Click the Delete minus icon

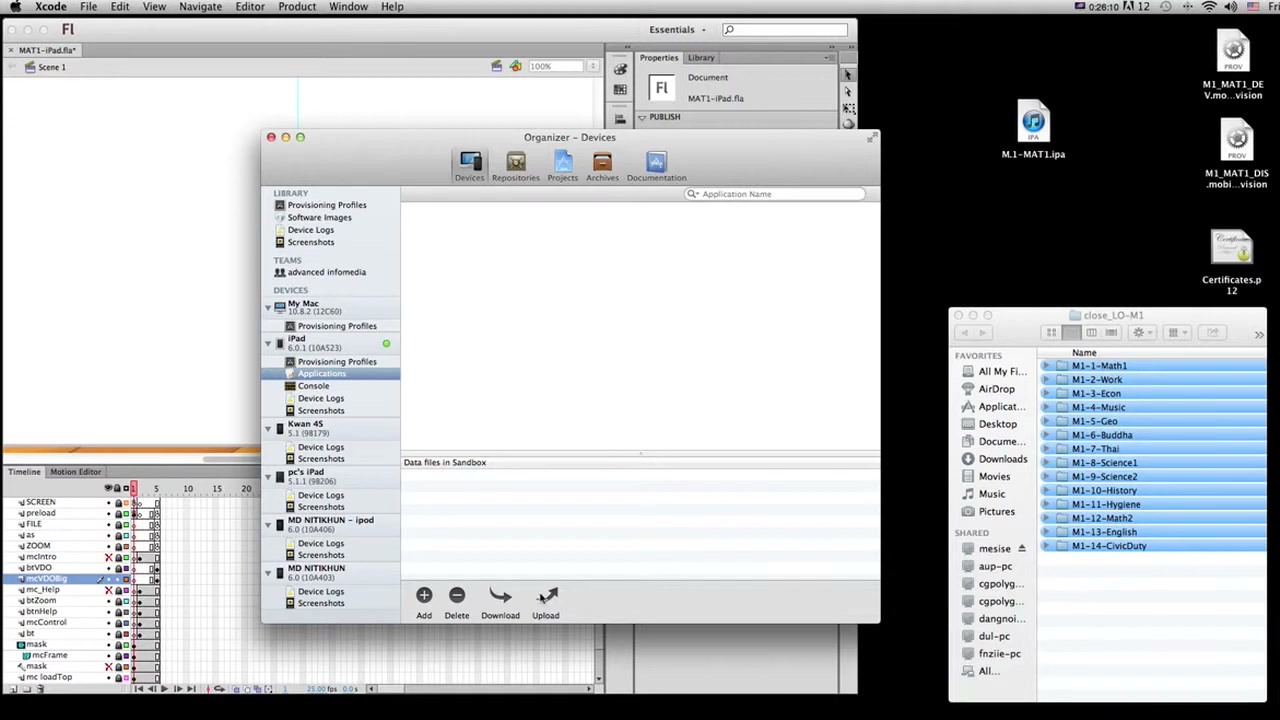(x=457, y=595)
